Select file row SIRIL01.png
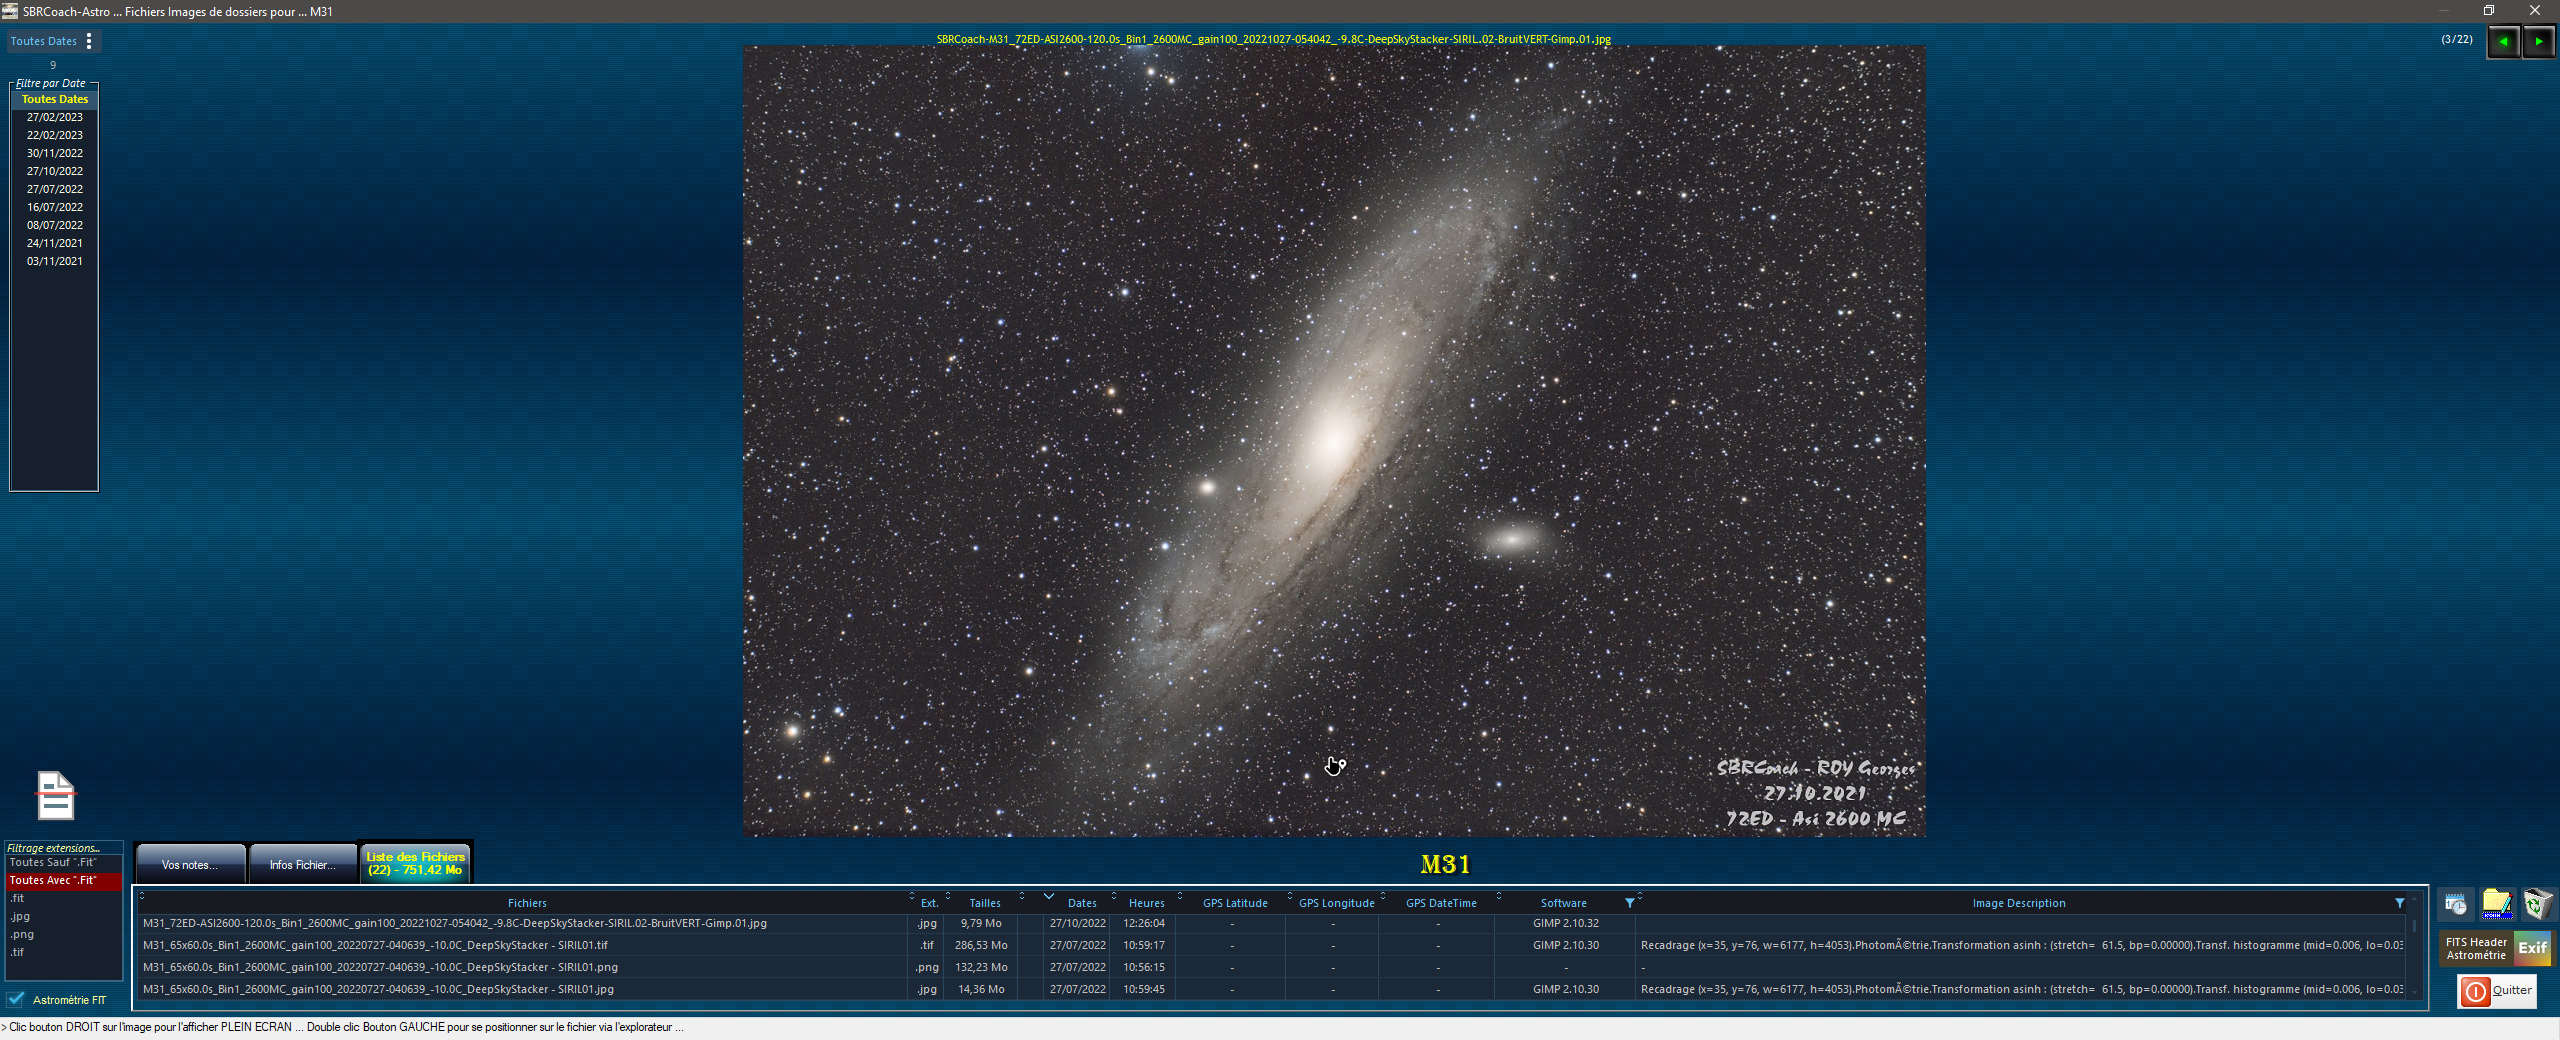 pyautogui.click(x=1272, y=967)
